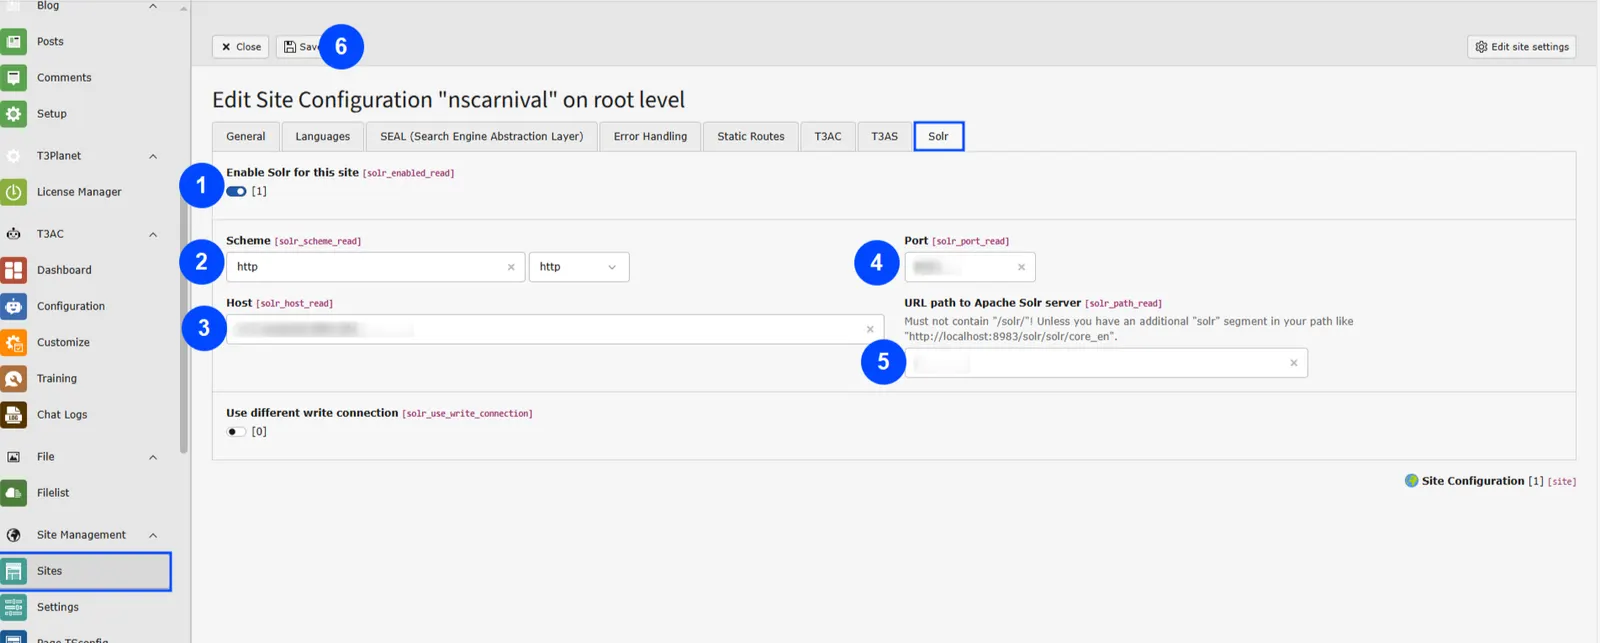
Task: Click the Site Configuration record icon
Action: tap(1411, 481)
